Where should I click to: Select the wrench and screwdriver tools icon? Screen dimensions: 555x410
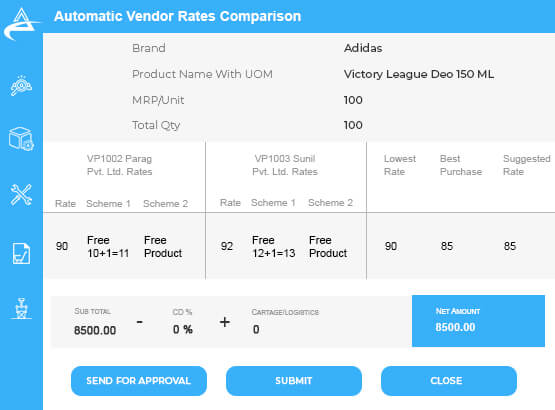pos(21,195)
